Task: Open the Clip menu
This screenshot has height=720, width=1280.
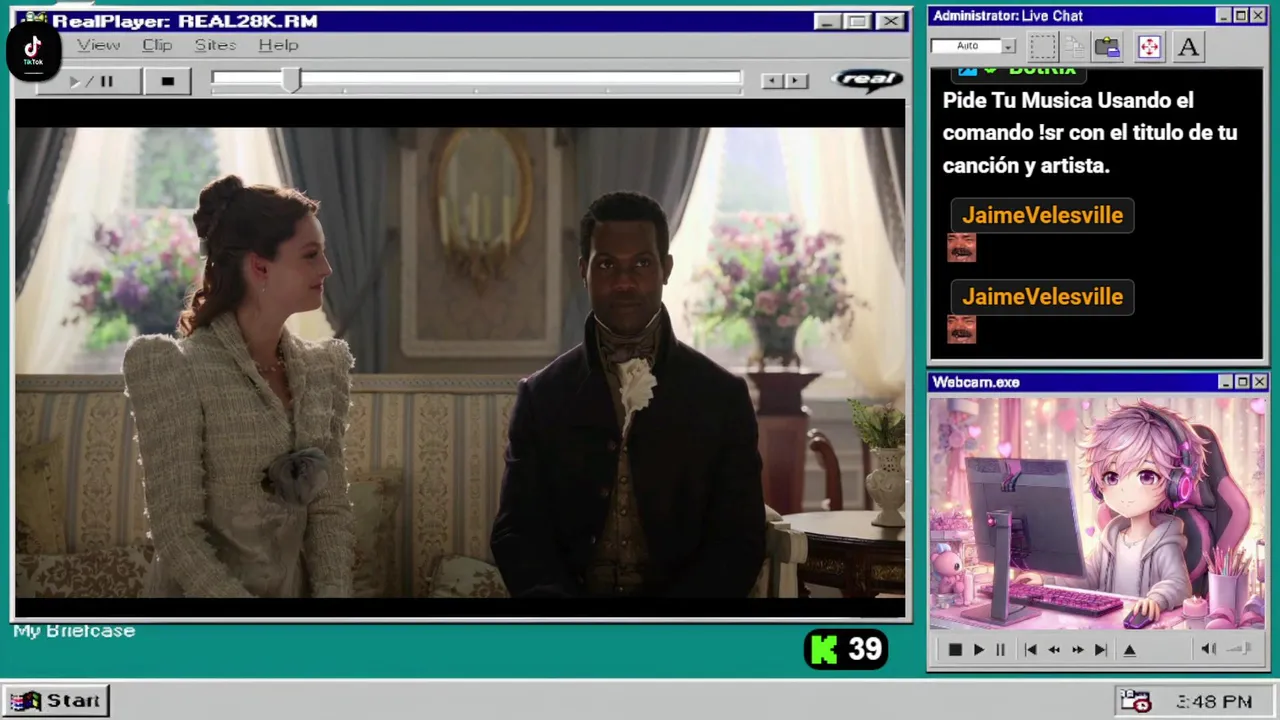Action: click(x=157, y=45)
